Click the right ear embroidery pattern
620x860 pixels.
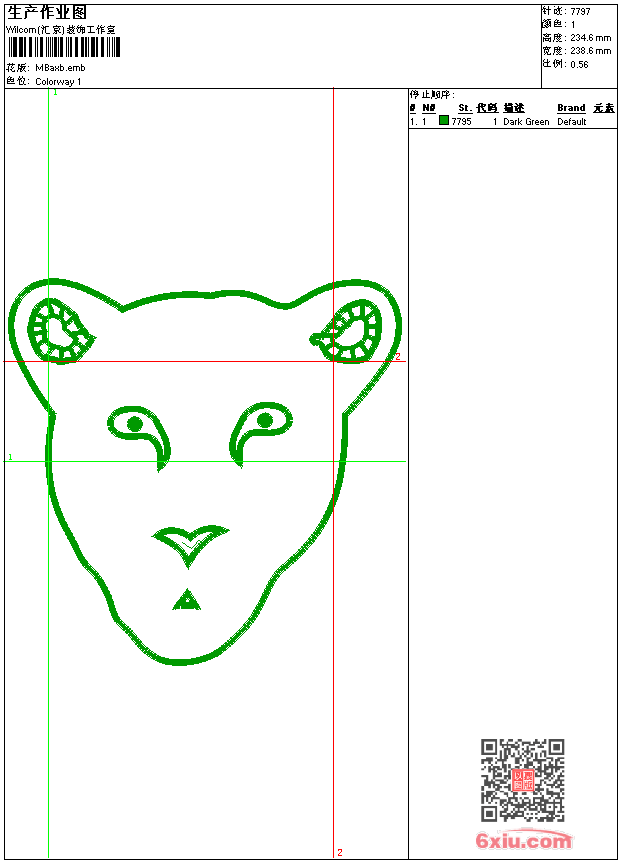349,332
